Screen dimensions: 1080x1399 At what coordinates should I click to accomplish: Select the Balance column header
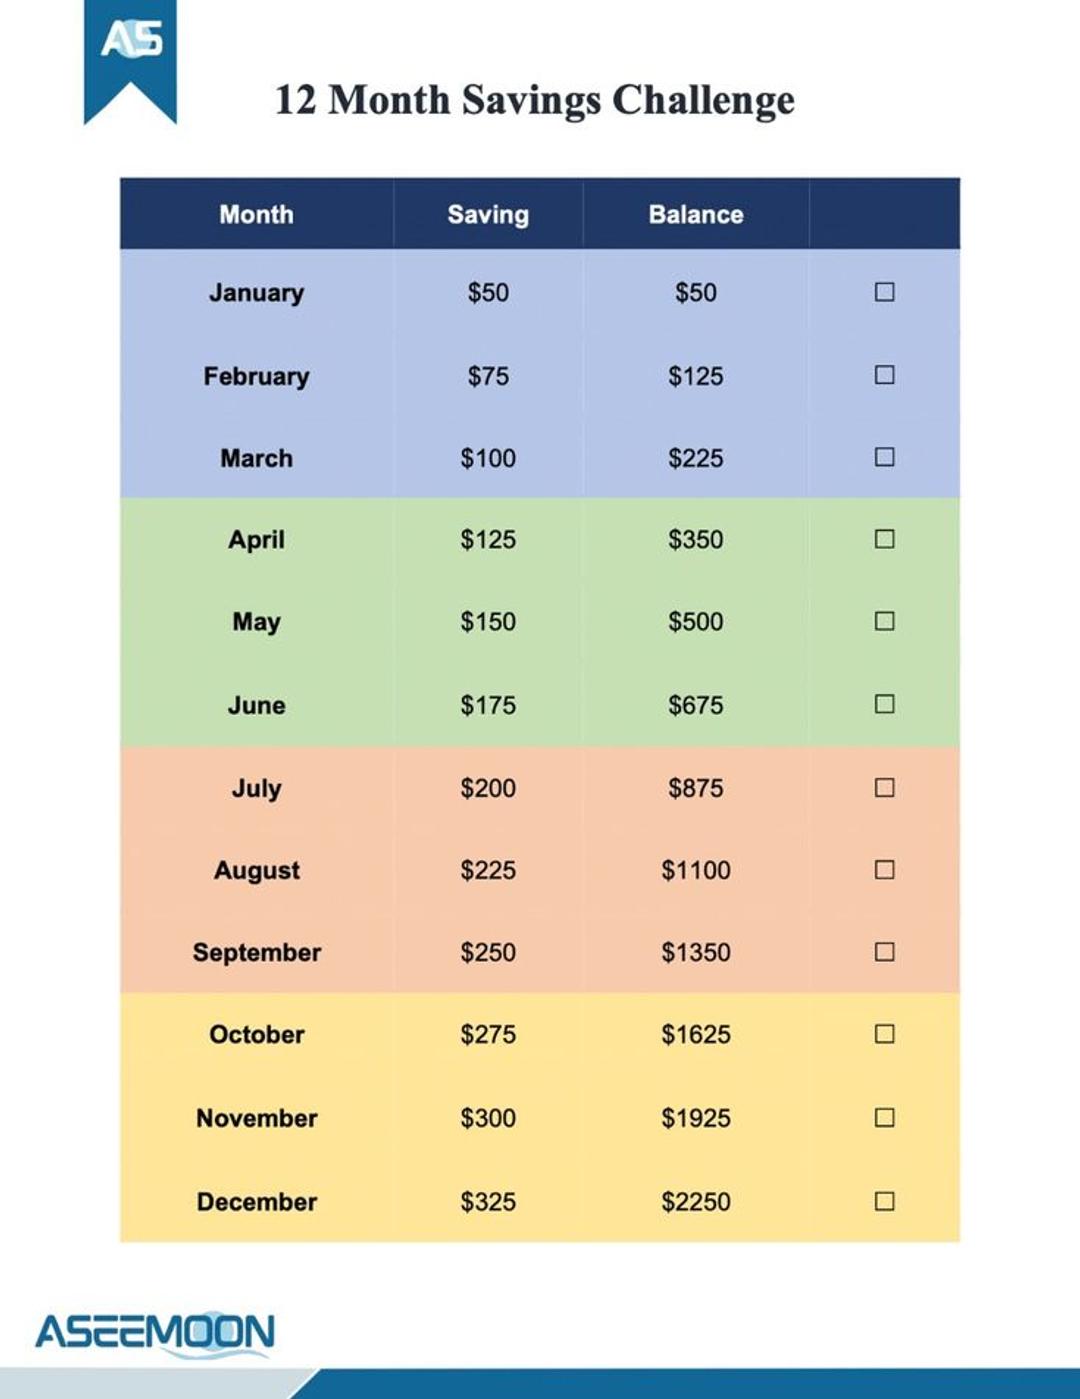click(696, 214)
